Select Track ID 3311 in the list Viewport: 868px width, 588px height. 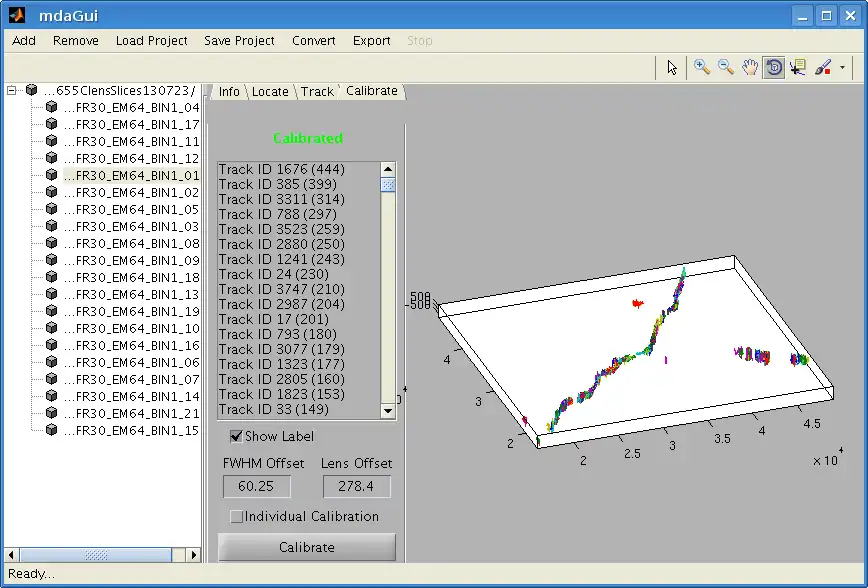pyautogui.click(x=281, y=199)
